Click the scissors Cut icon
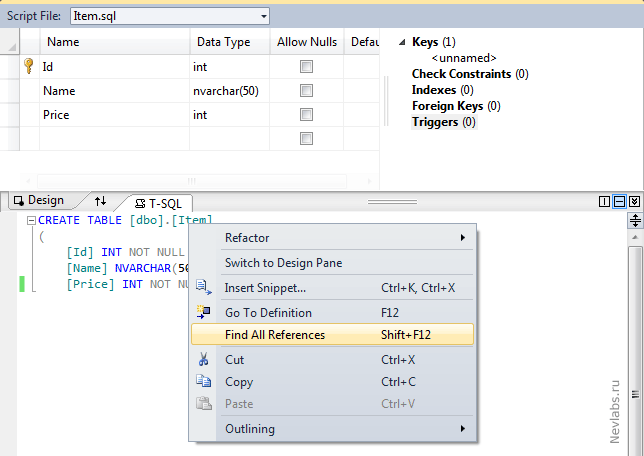This screenshot has height=456, width=644. tap(204, 360)
